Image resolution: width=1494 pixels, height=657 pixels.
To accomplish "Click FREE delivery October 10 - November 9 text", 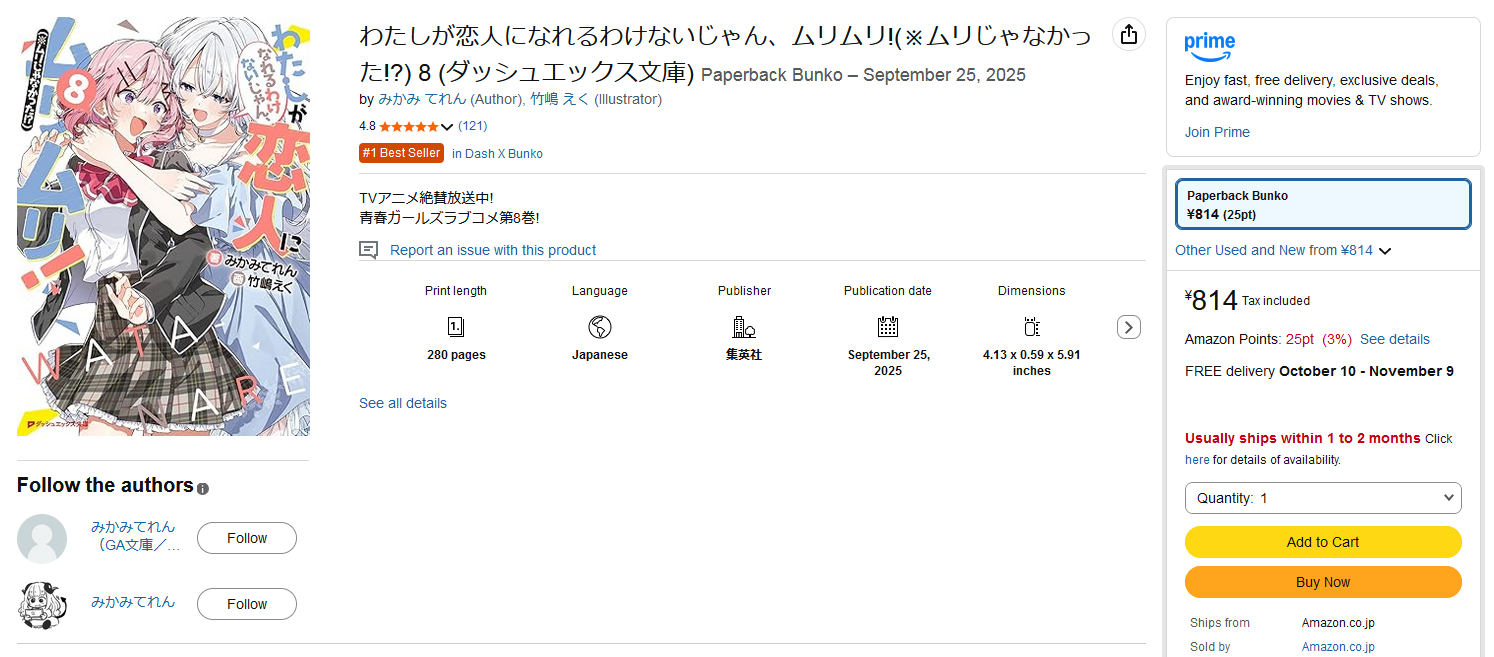I will click(x=1319, y=371).
